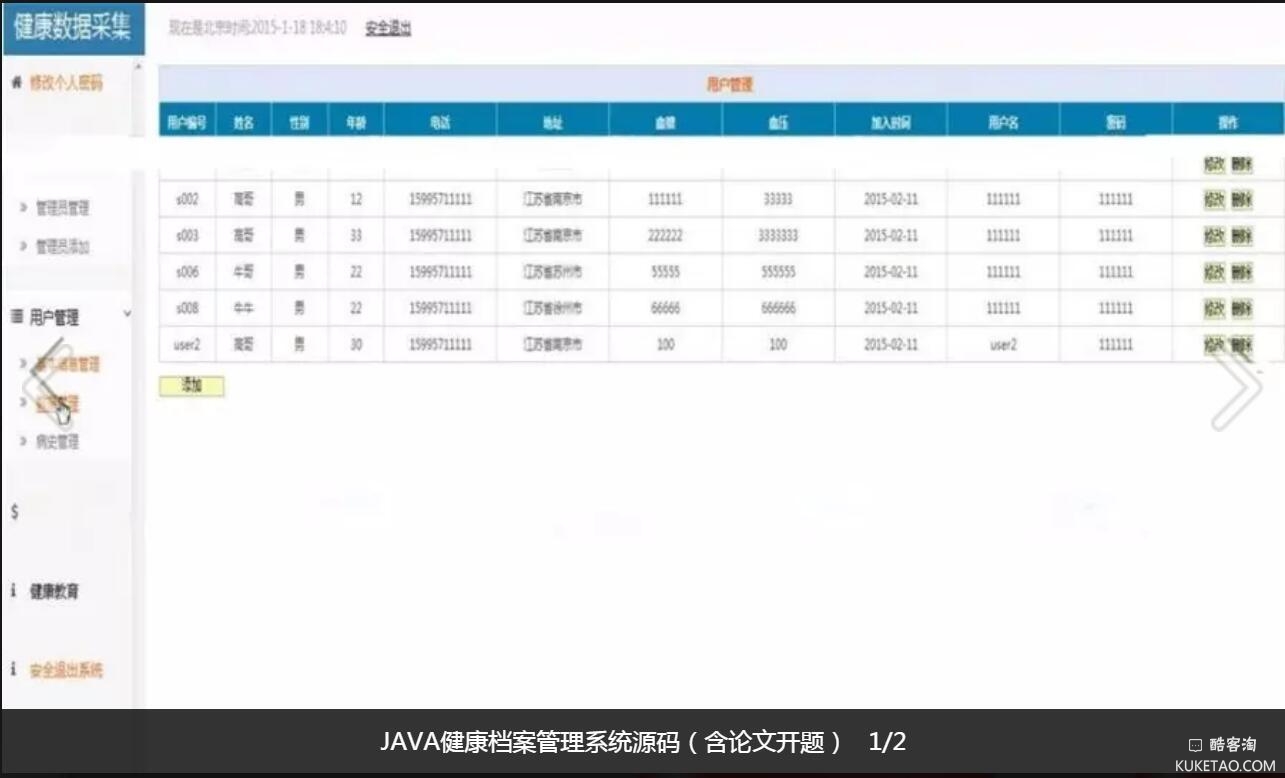
Task: Click the address 江苏省苏州市
Action: (553, 272)
